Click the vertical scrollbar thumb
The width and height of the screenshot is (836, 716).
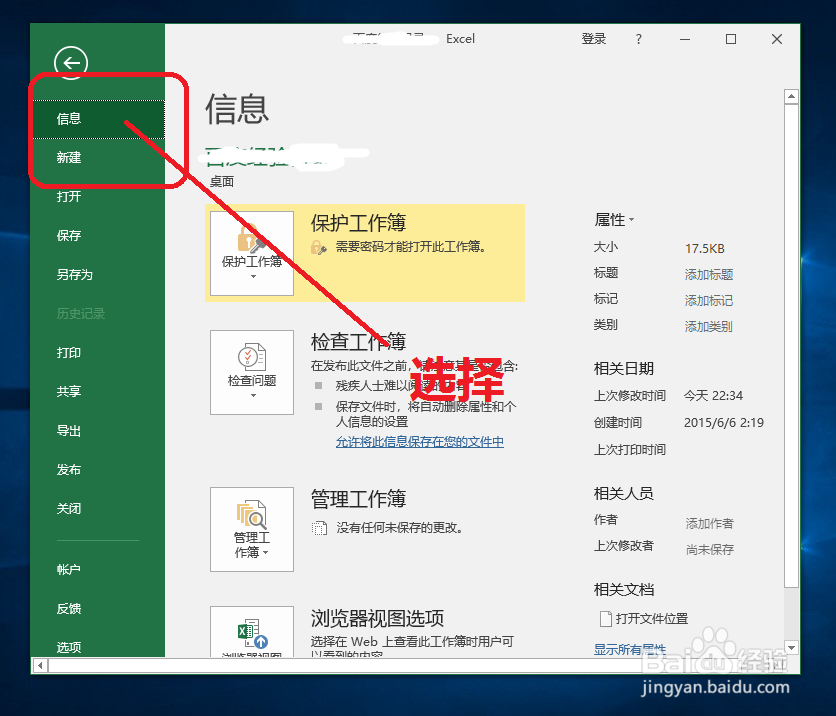pyautogui.click(x=791, y=345)
